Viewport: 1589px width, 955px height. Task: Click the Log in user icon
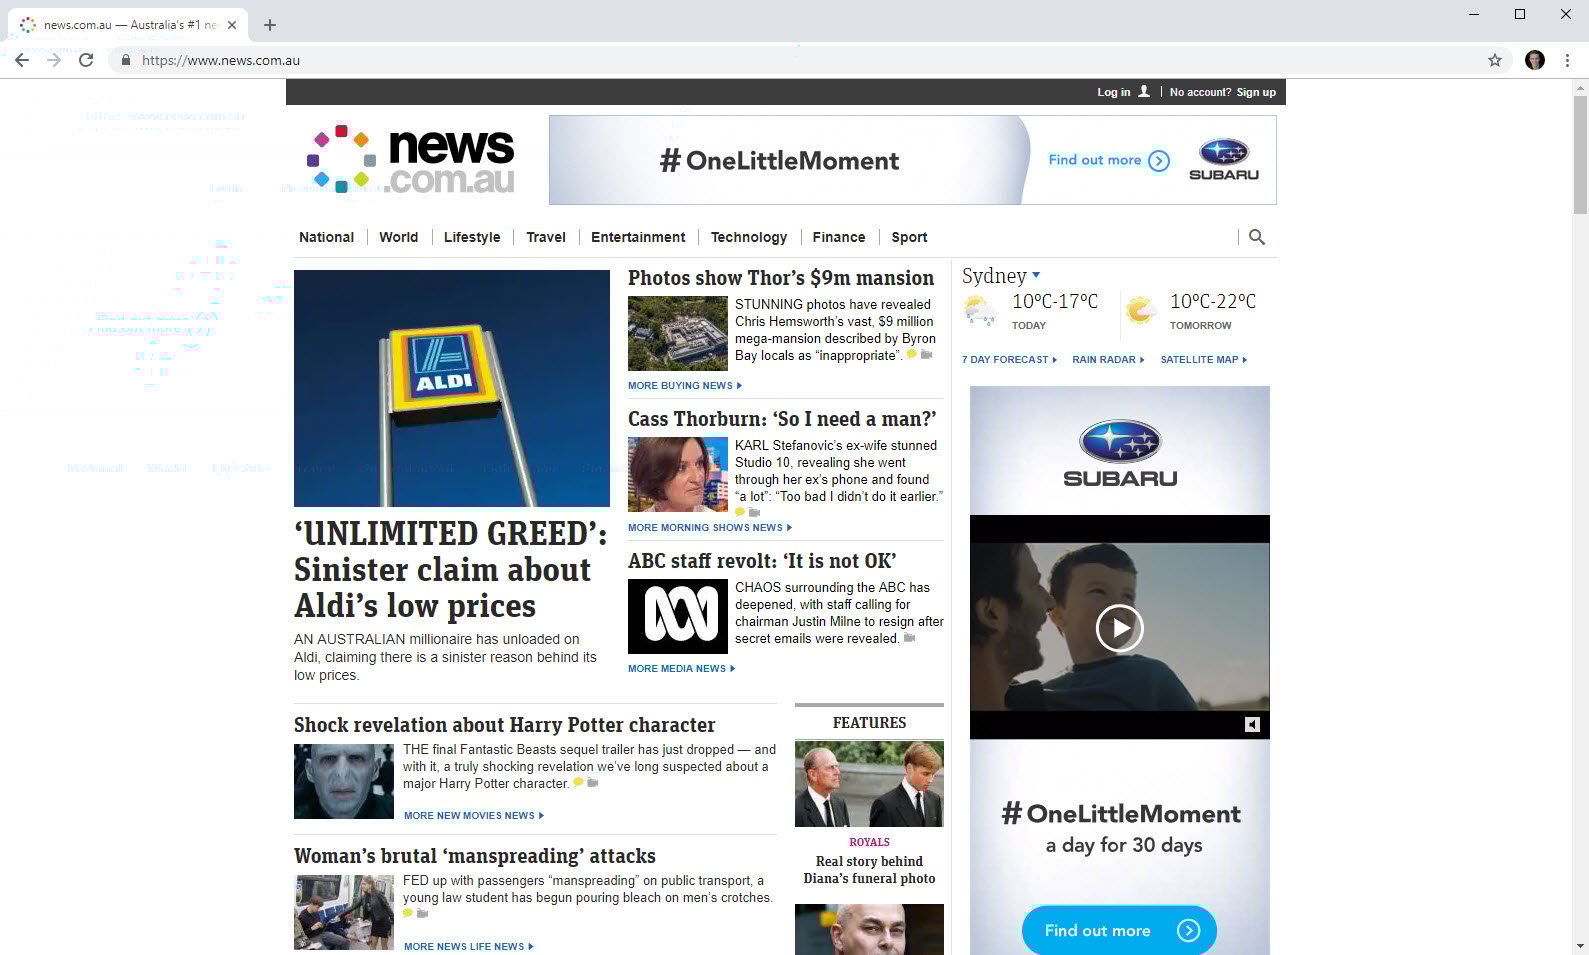point(1144,92)
